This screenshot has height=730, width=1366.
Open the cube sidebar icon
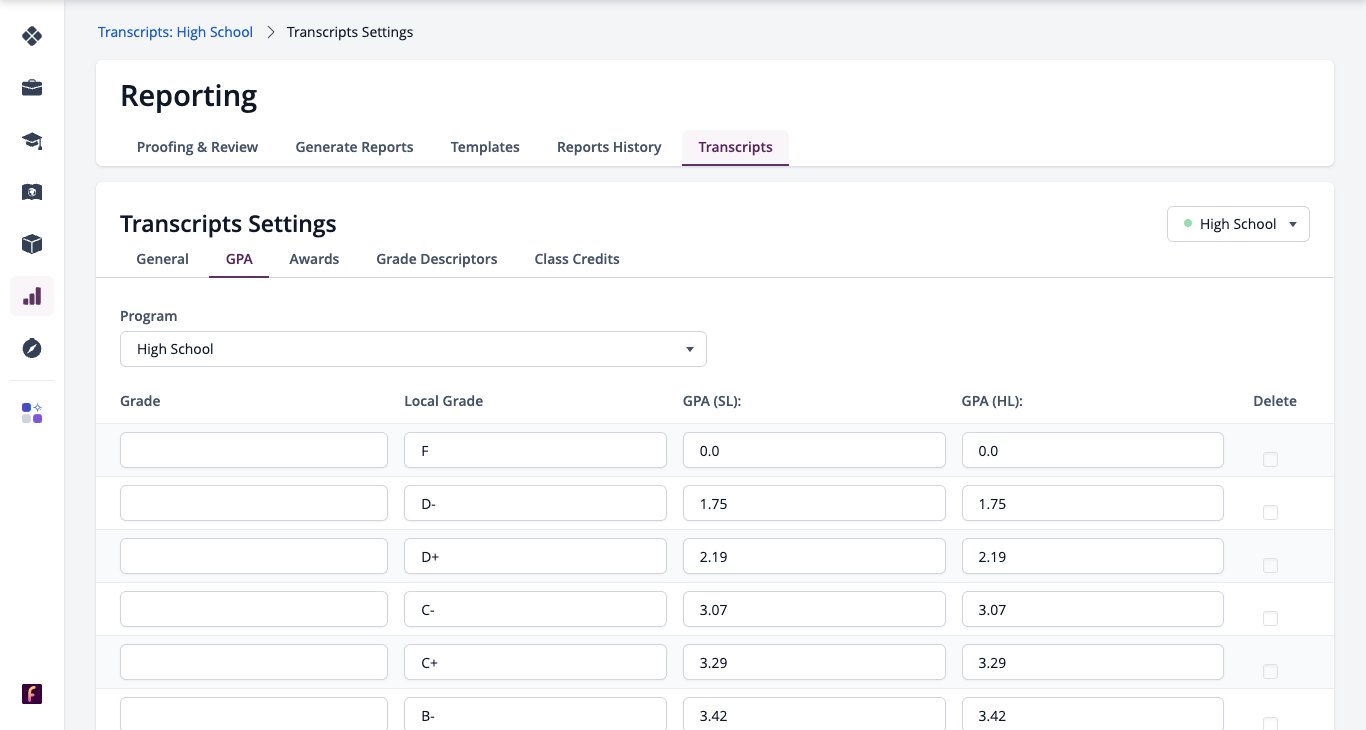coord(32,244)
